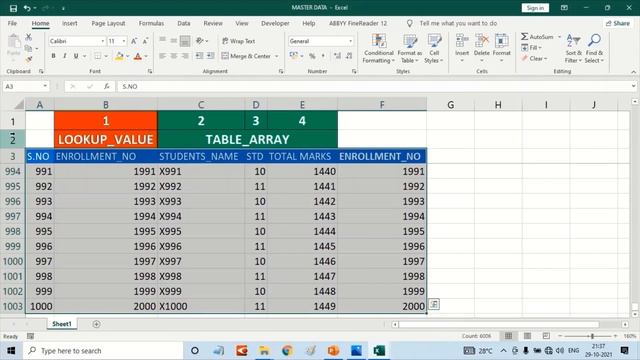Open the Font Color dropdown arrow
Viewport: 640px width, 360px height.
146,56
